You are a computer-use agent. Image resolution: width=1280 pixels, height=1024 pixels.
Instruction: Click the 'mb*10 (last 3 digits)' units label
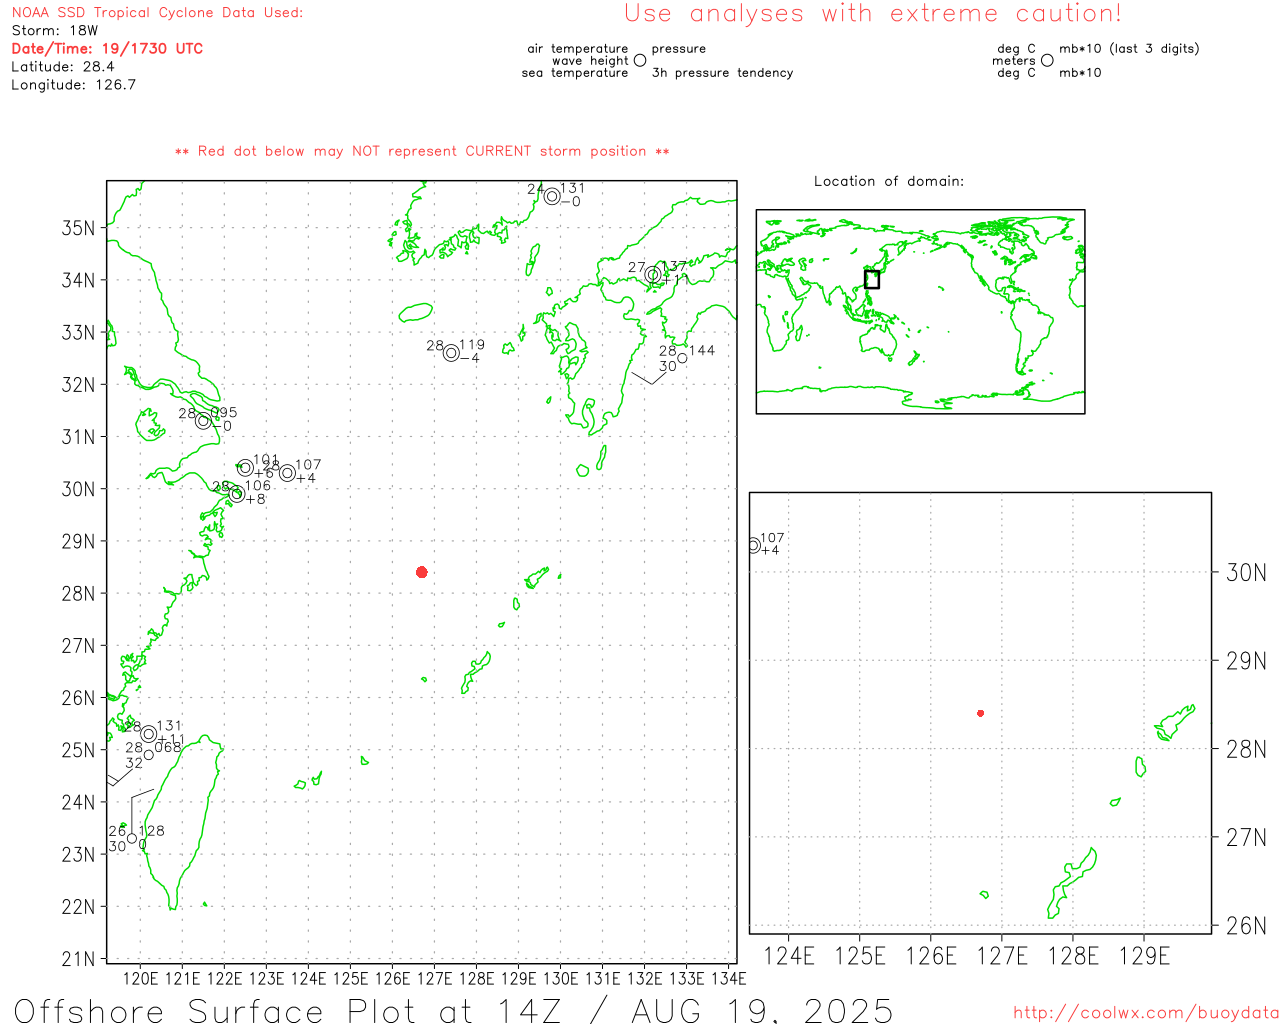click(x=1129, y=49)
